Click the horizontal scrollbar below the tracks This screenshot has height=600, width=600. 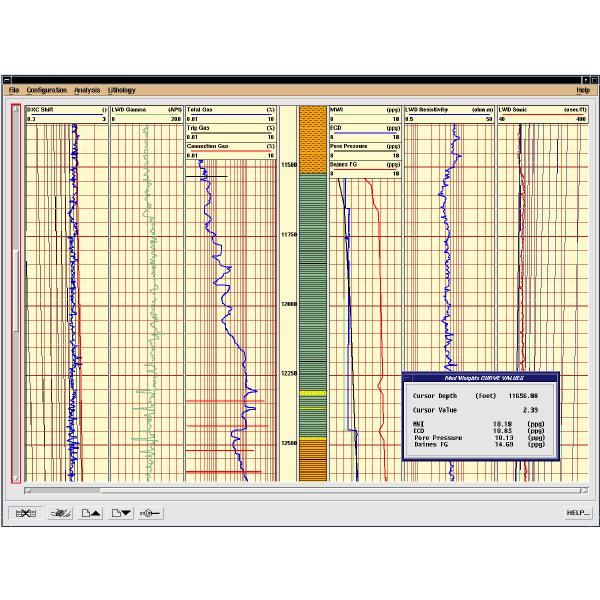[300, 490]
